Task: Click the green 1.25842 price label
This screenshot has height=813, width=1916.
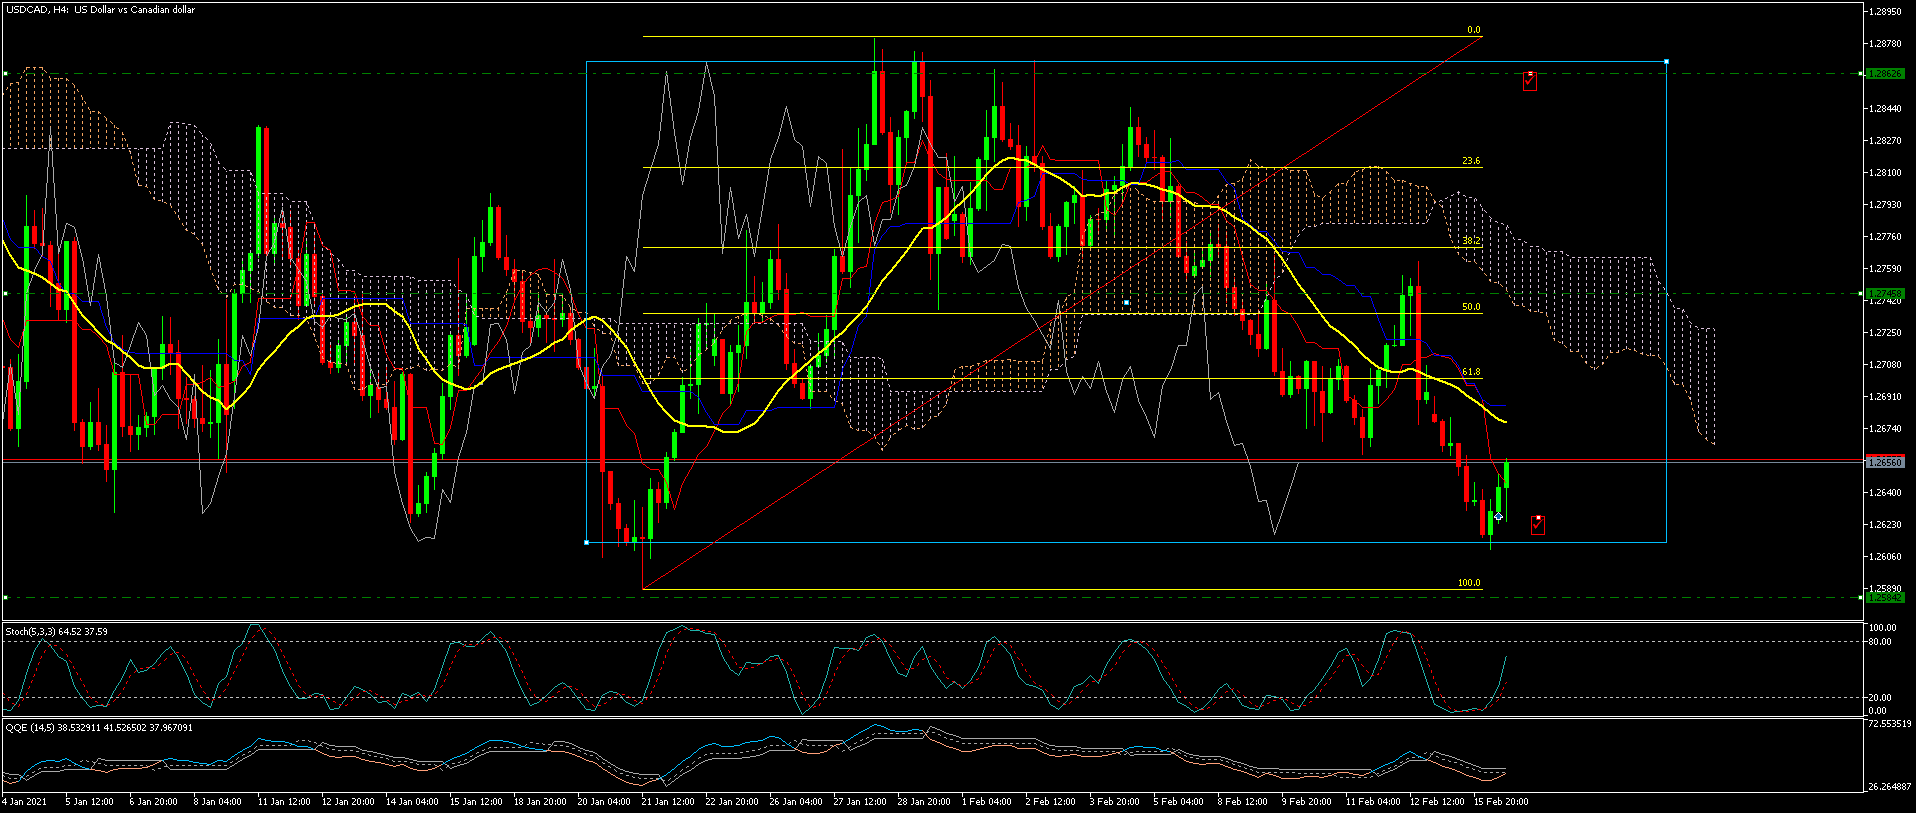Action: point(1885,597)
